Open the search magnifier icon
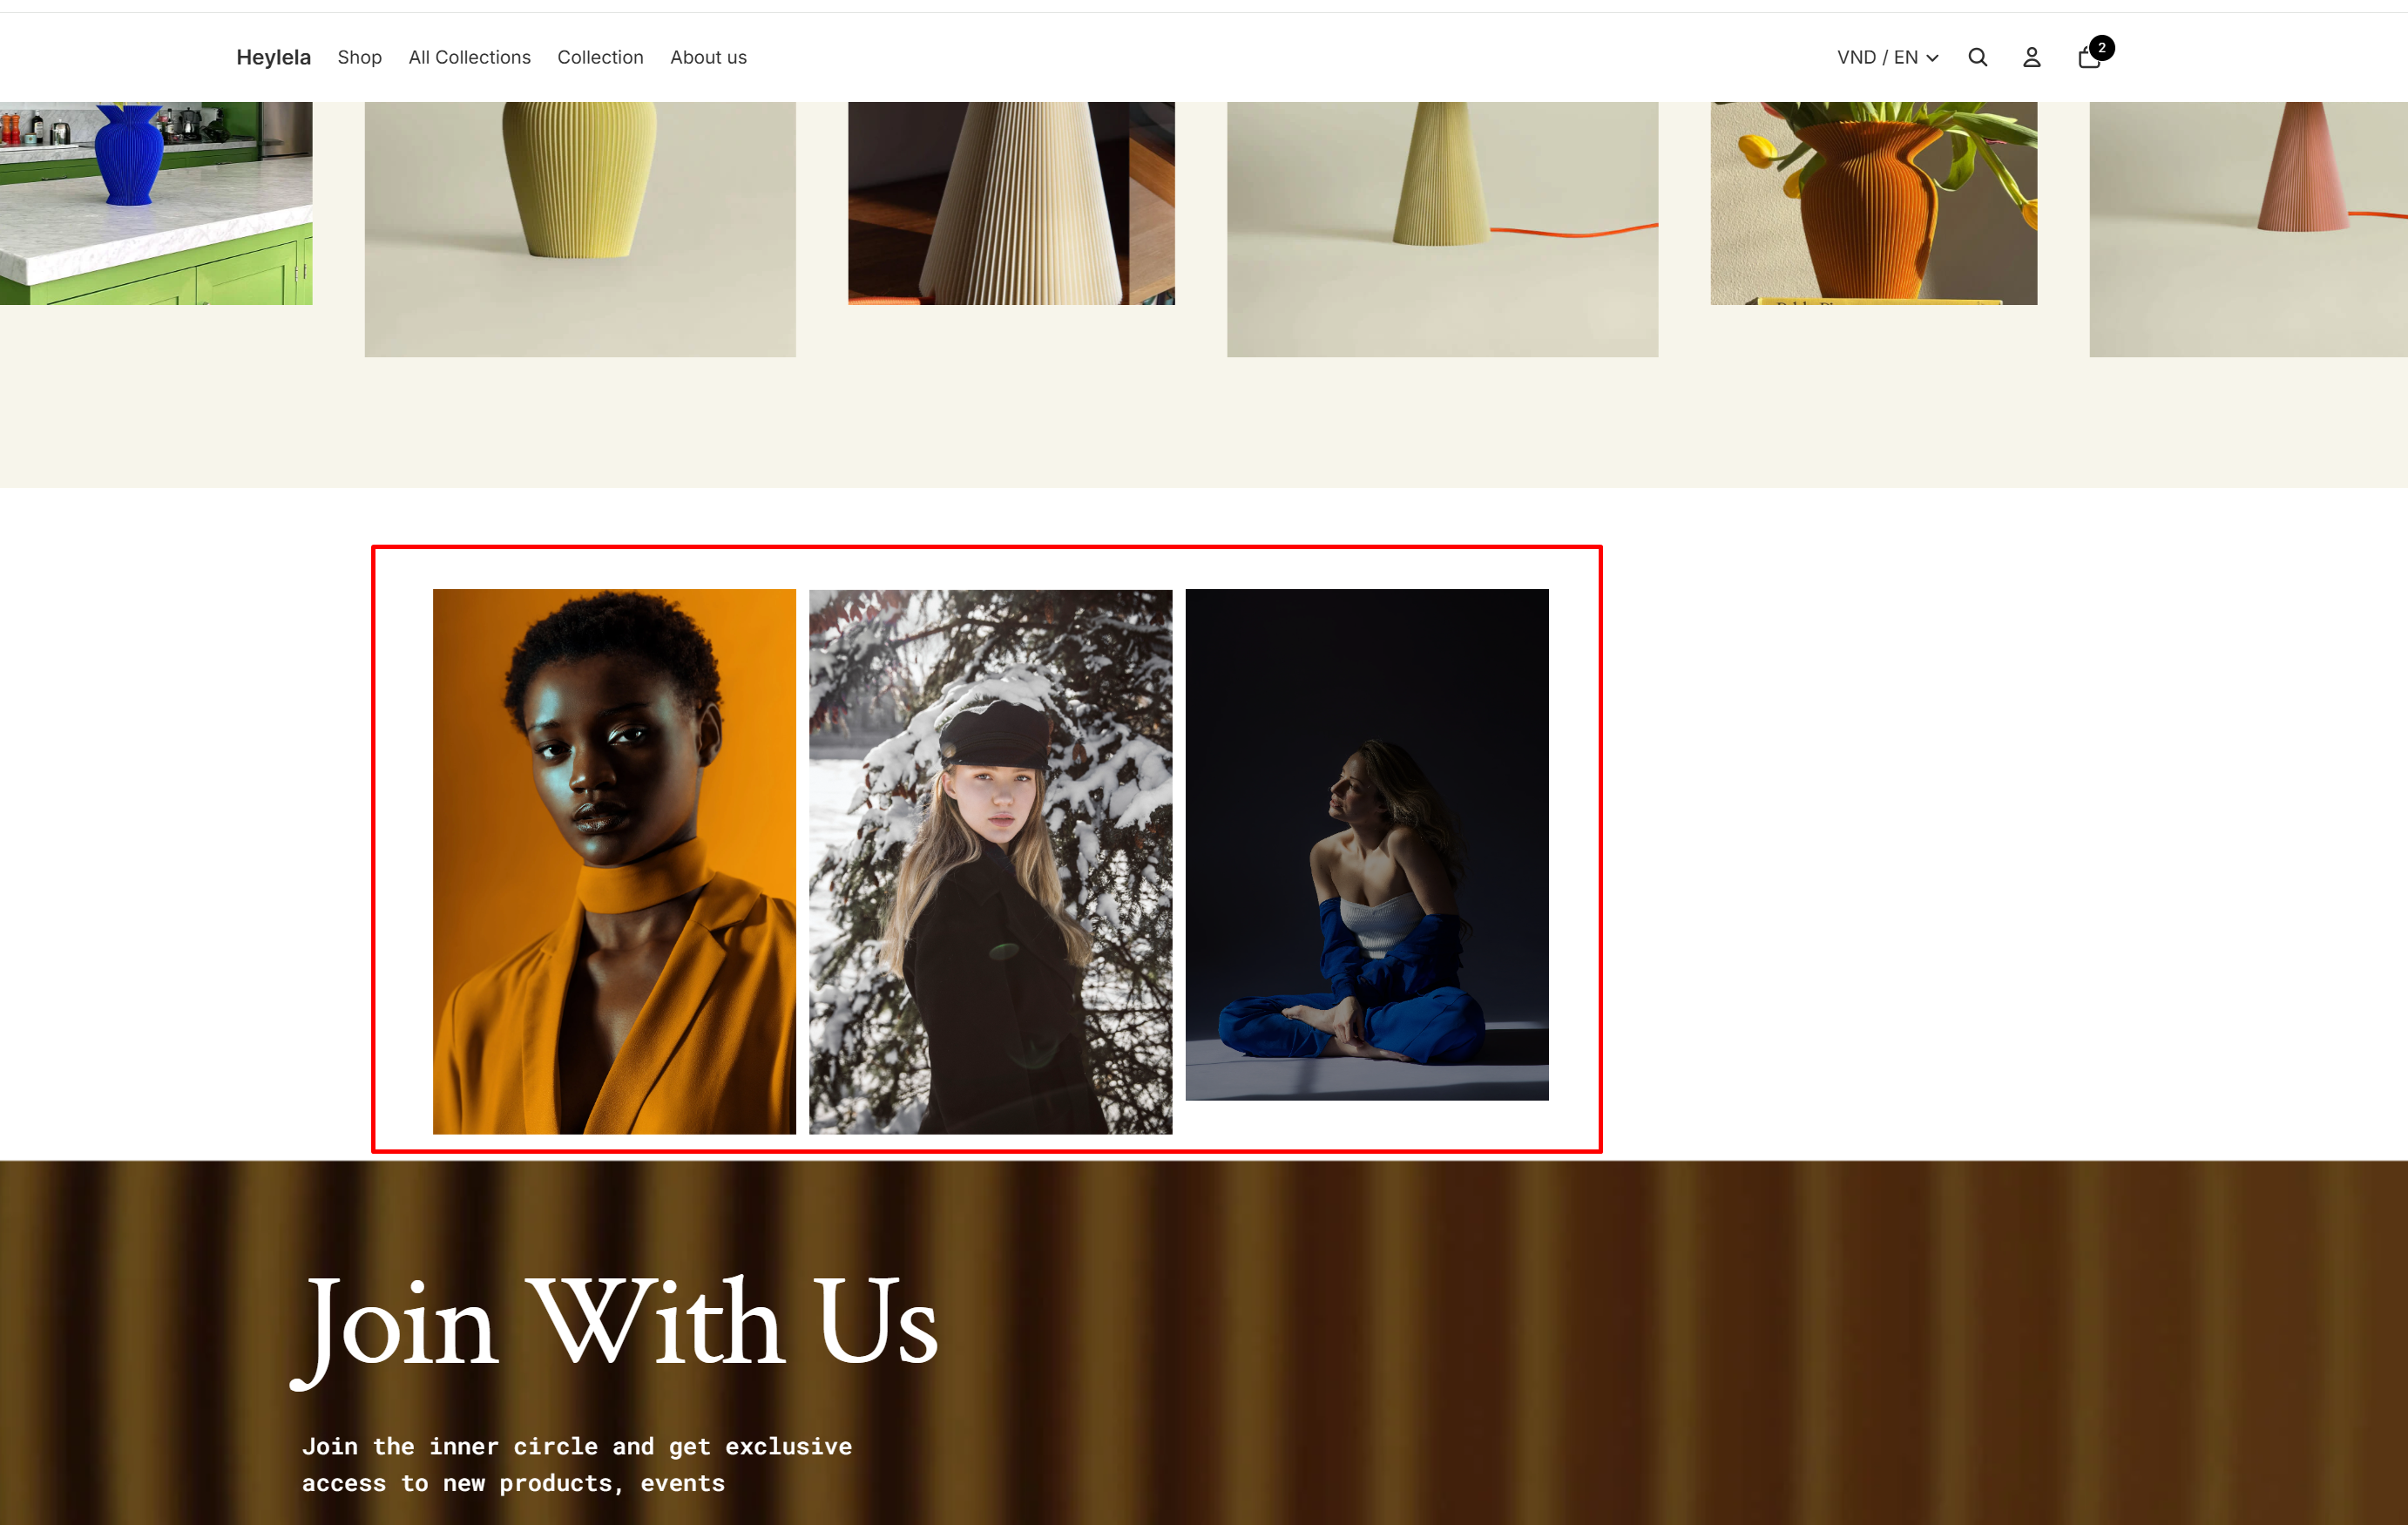This screenshot has width=2408, height=1525. pyautogui.click(x=1977, y=57)
